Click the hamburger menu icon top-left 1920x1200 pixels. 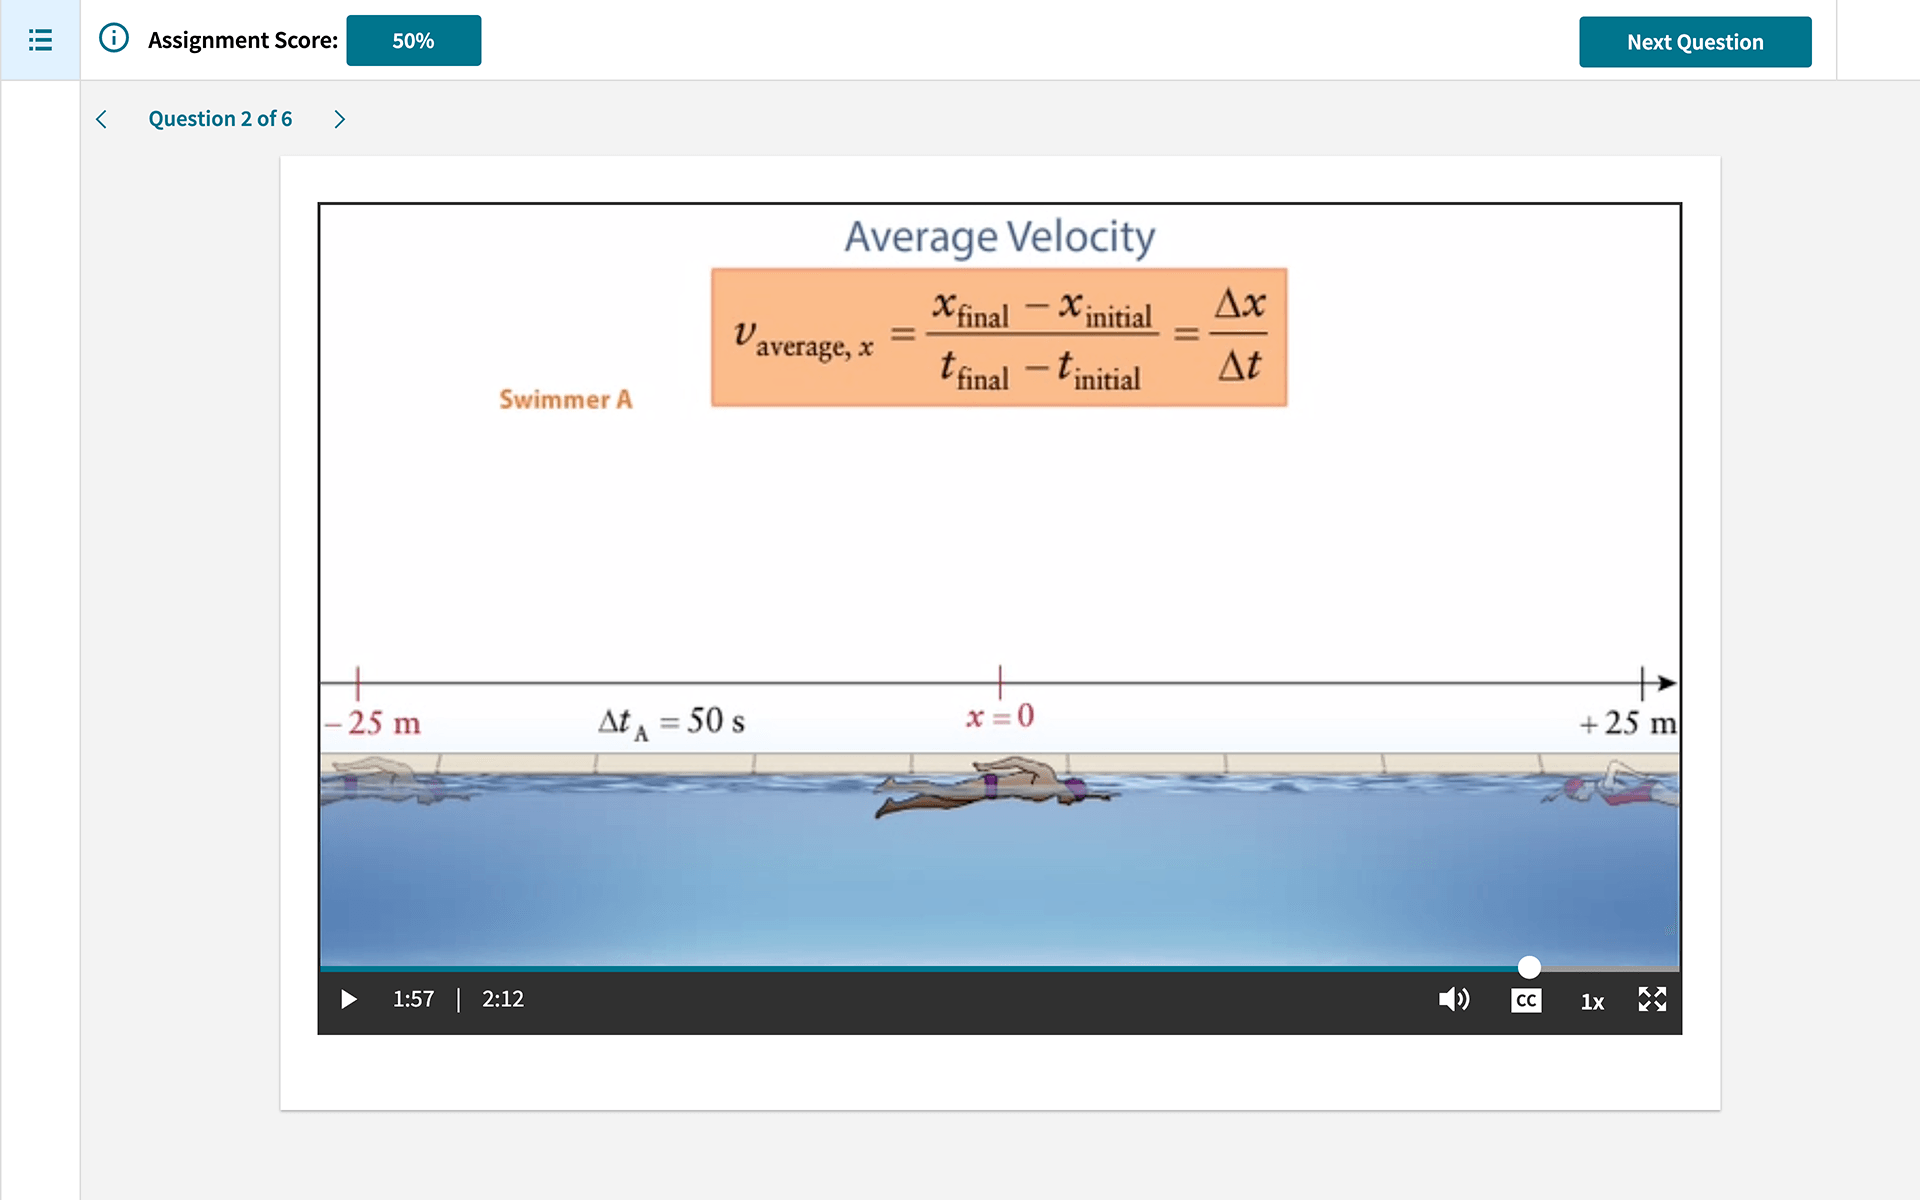tap(40, 40)
